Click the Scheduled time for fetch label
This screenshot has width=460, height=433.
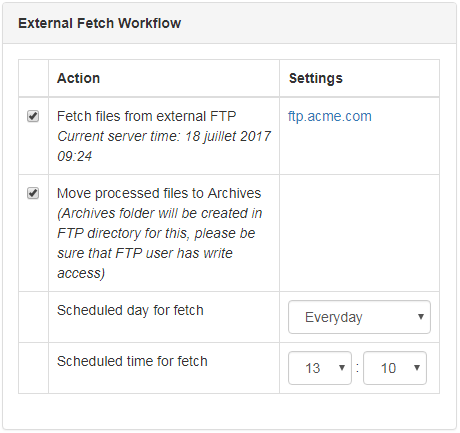pos(132,361)
